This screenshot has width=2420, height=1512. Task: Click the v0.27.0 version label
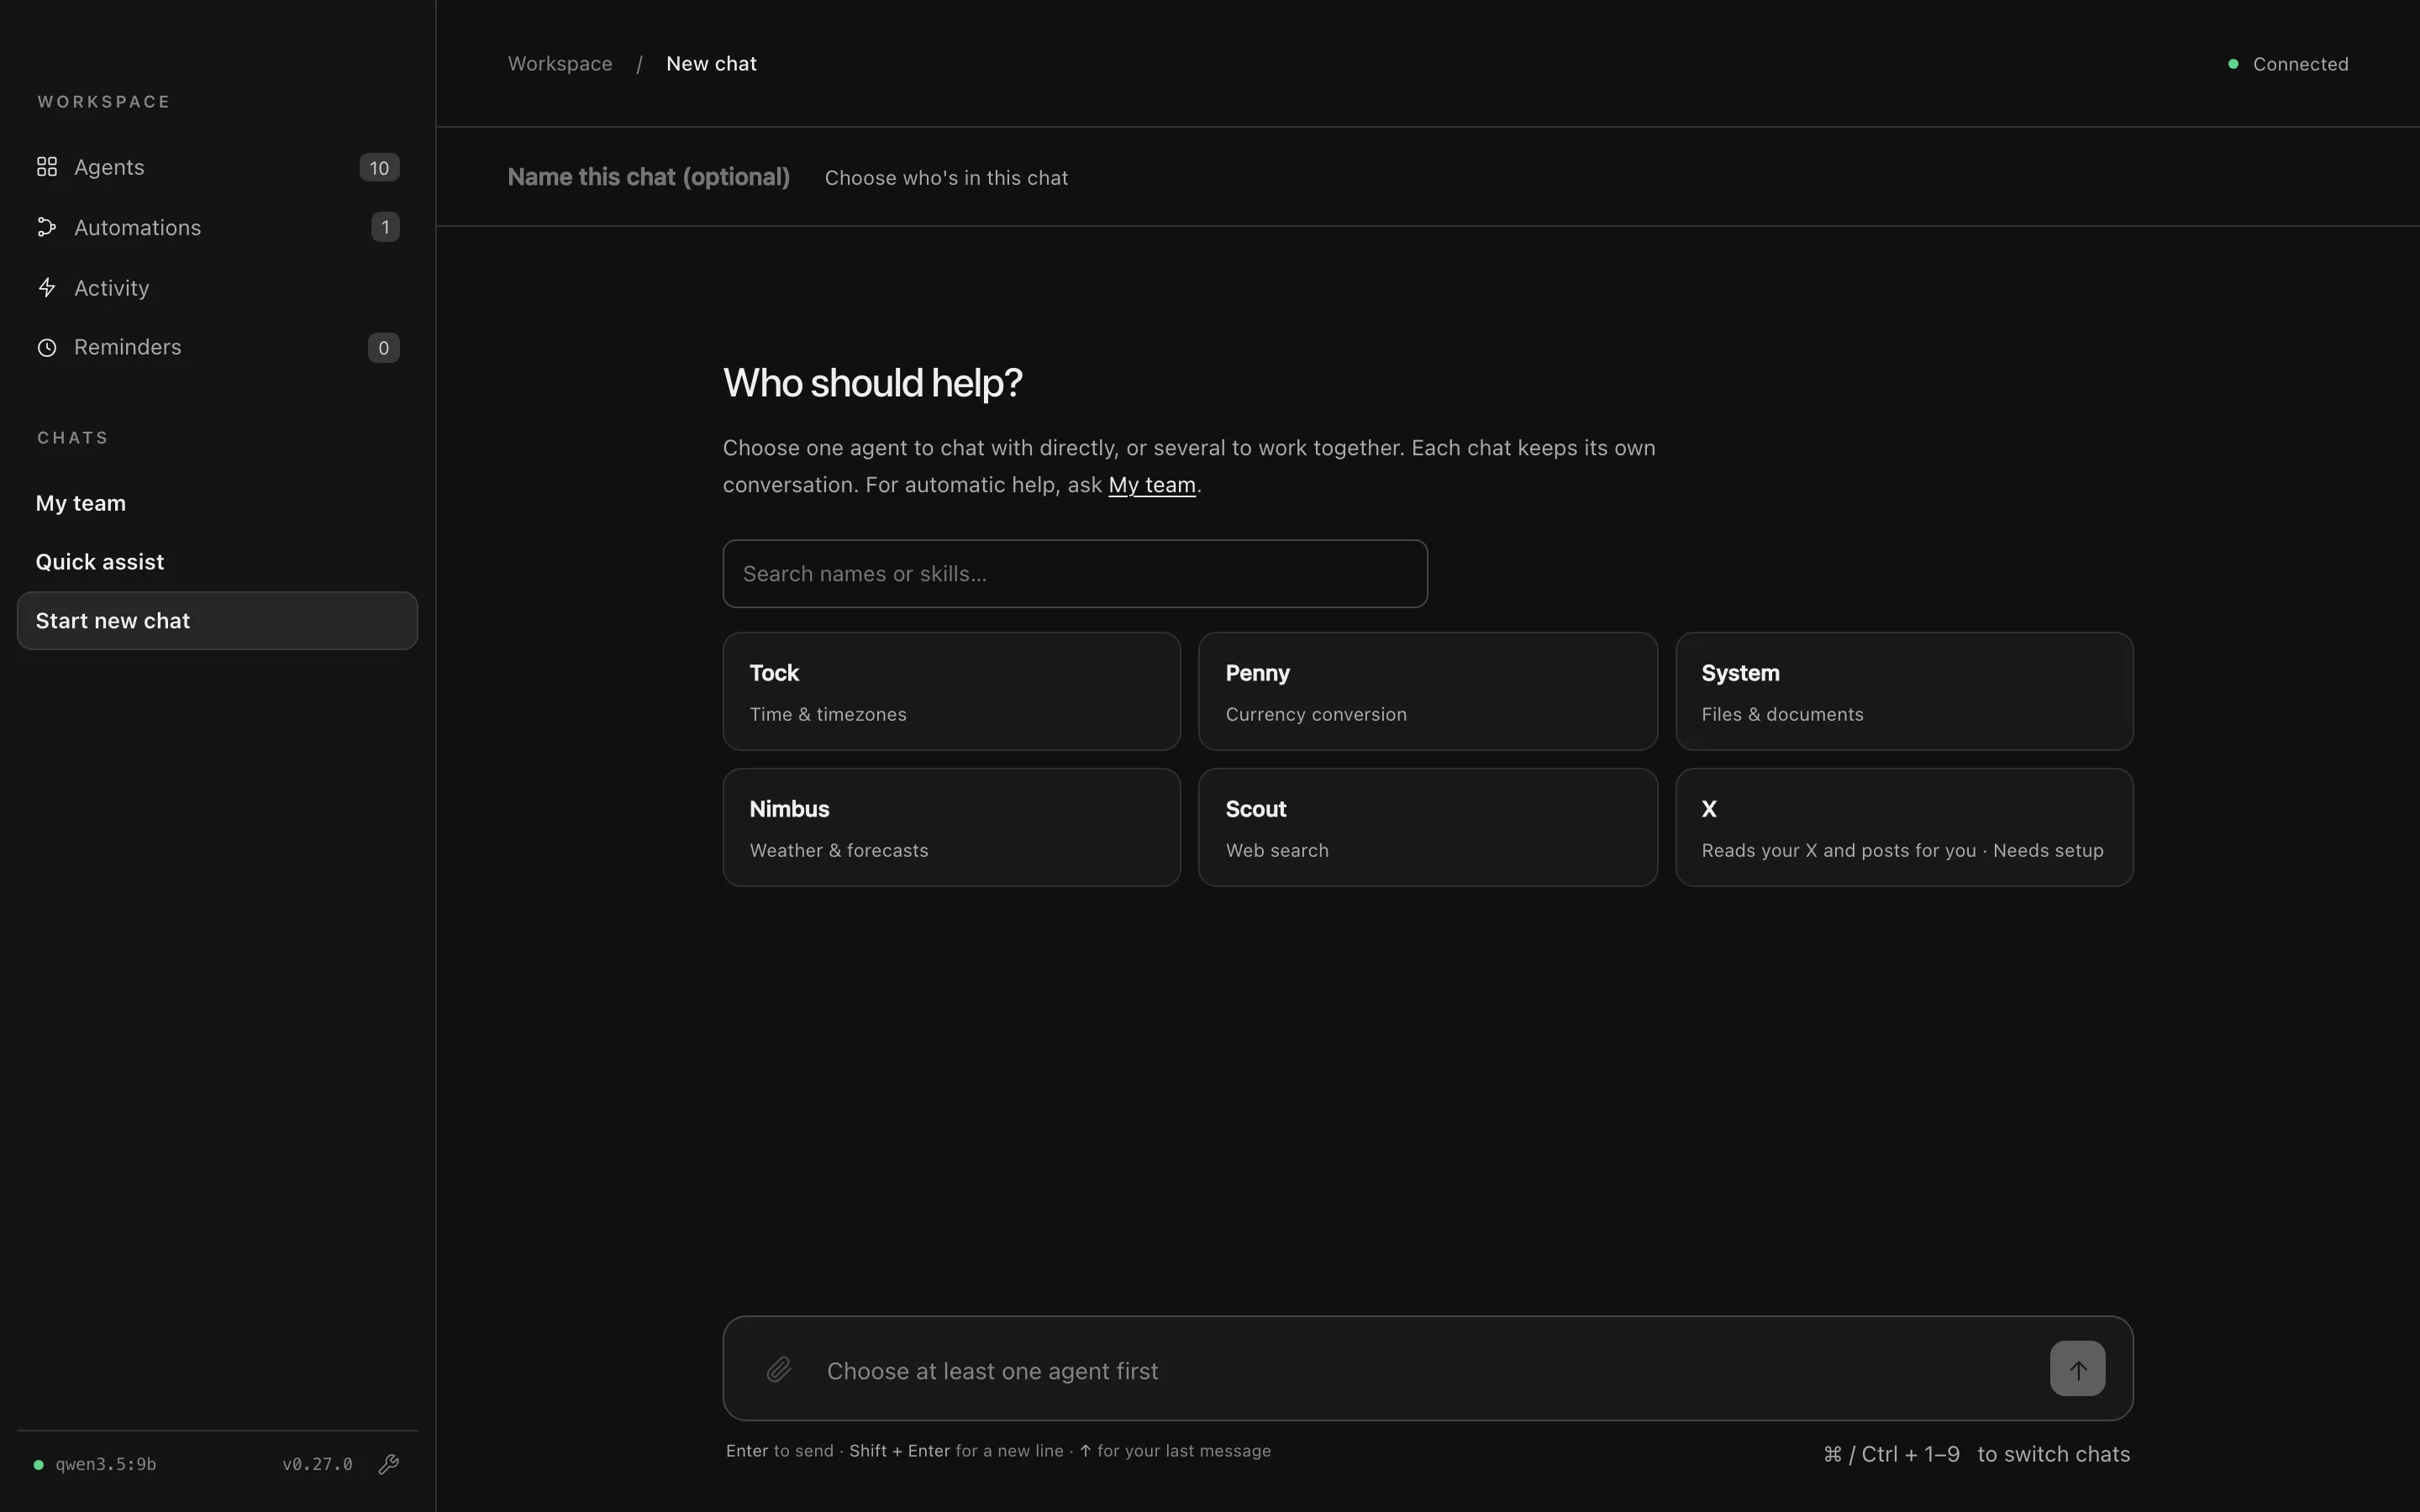tap(317, 1465)
